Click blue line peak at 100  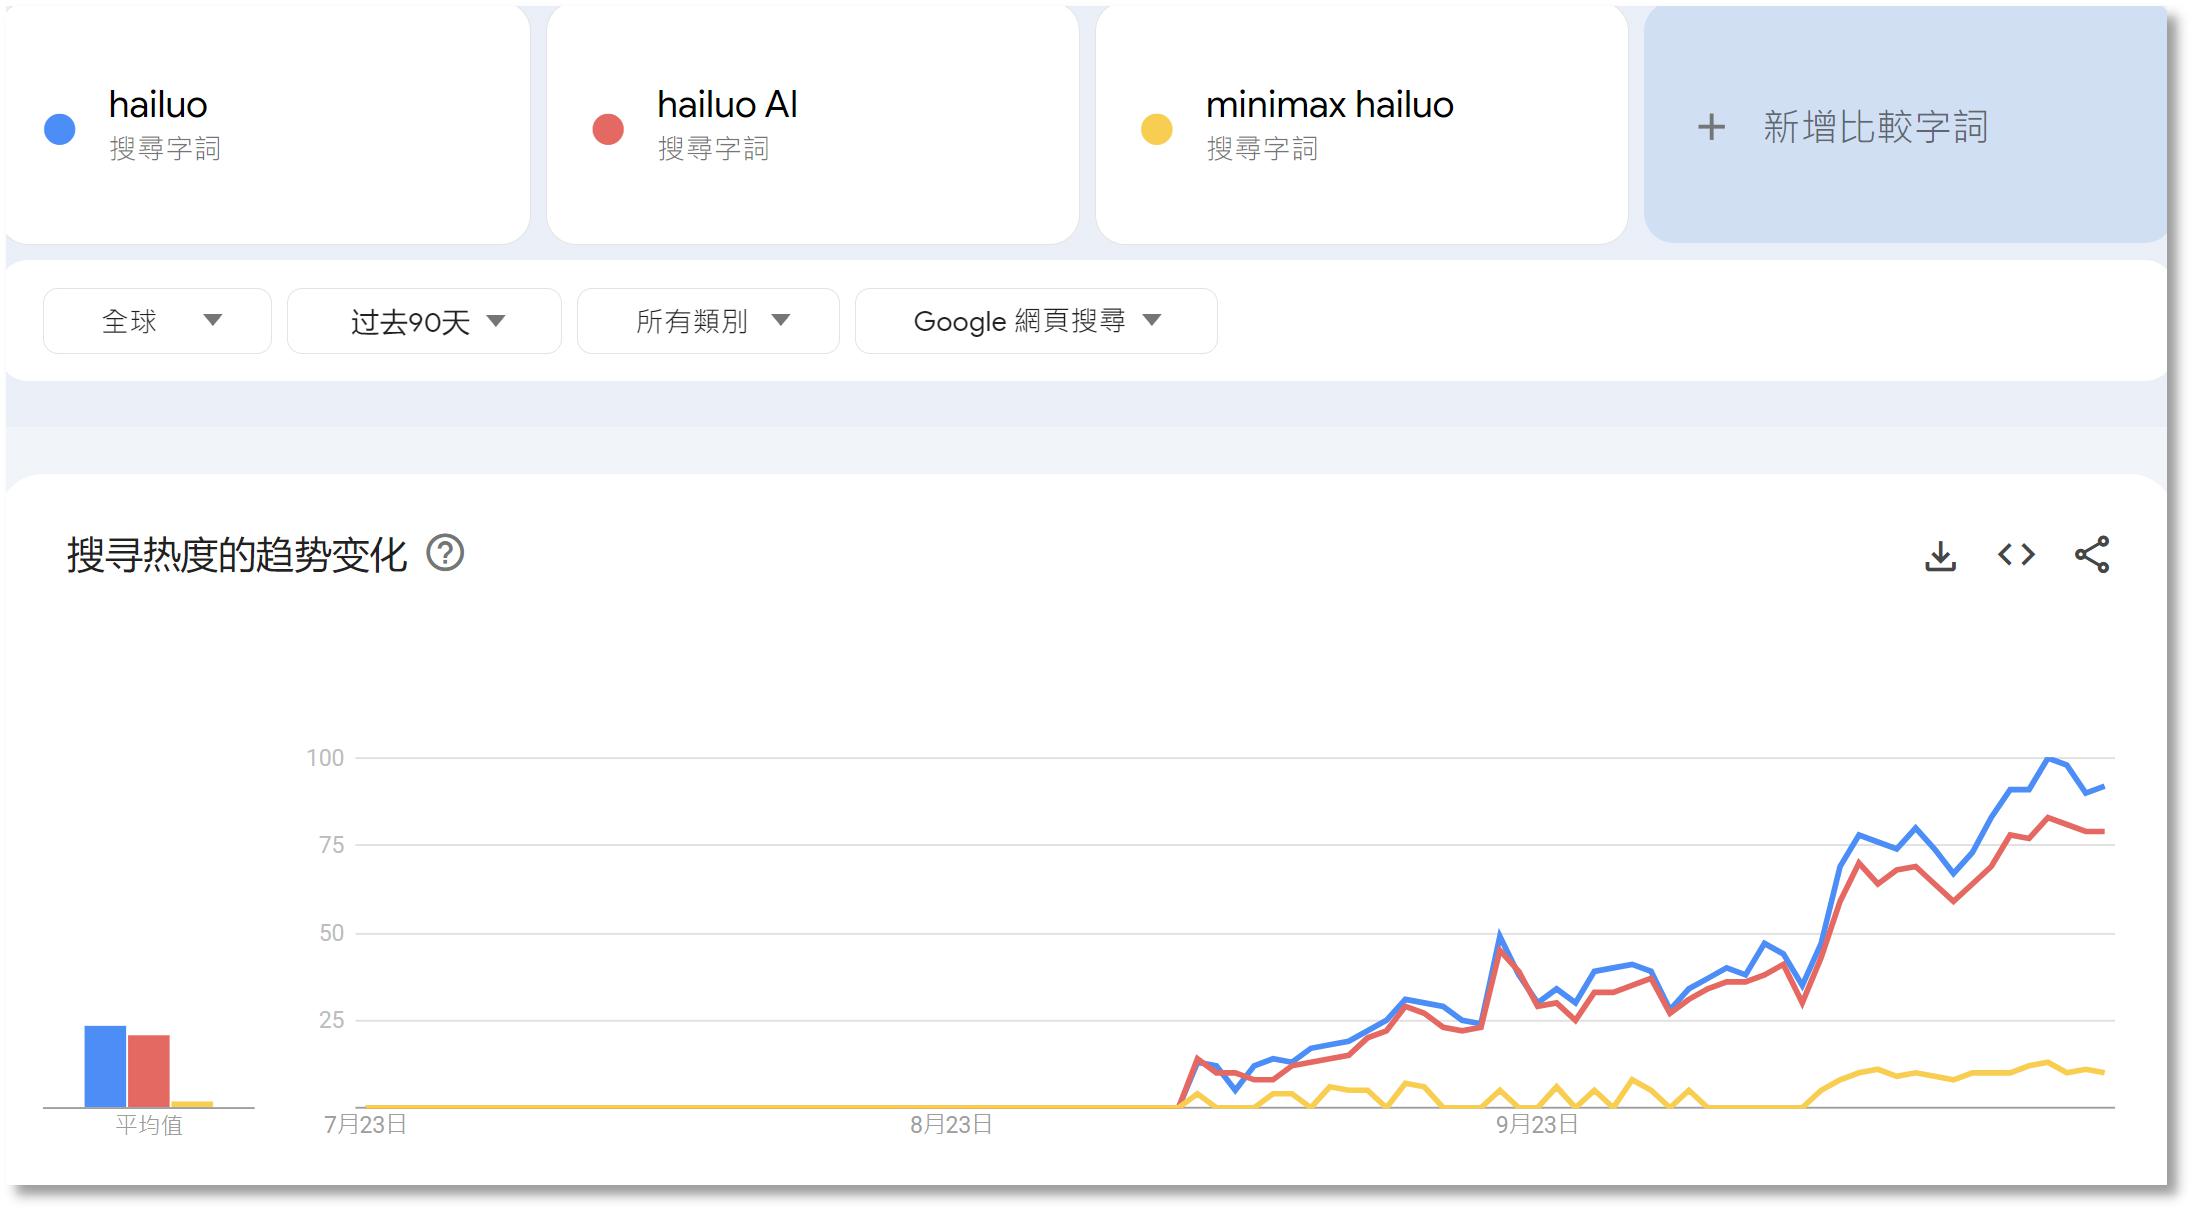pos(2049,759)
